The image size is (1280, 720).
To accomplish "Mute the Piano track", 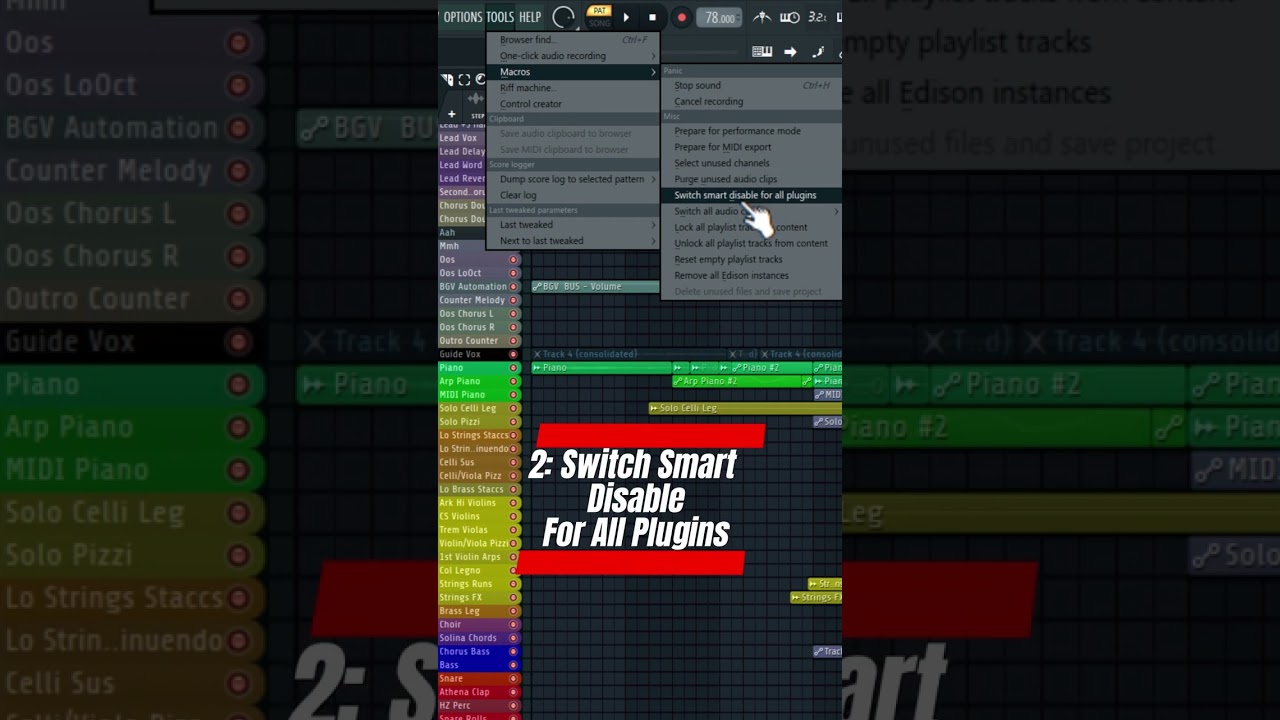I will click(514, 368).
